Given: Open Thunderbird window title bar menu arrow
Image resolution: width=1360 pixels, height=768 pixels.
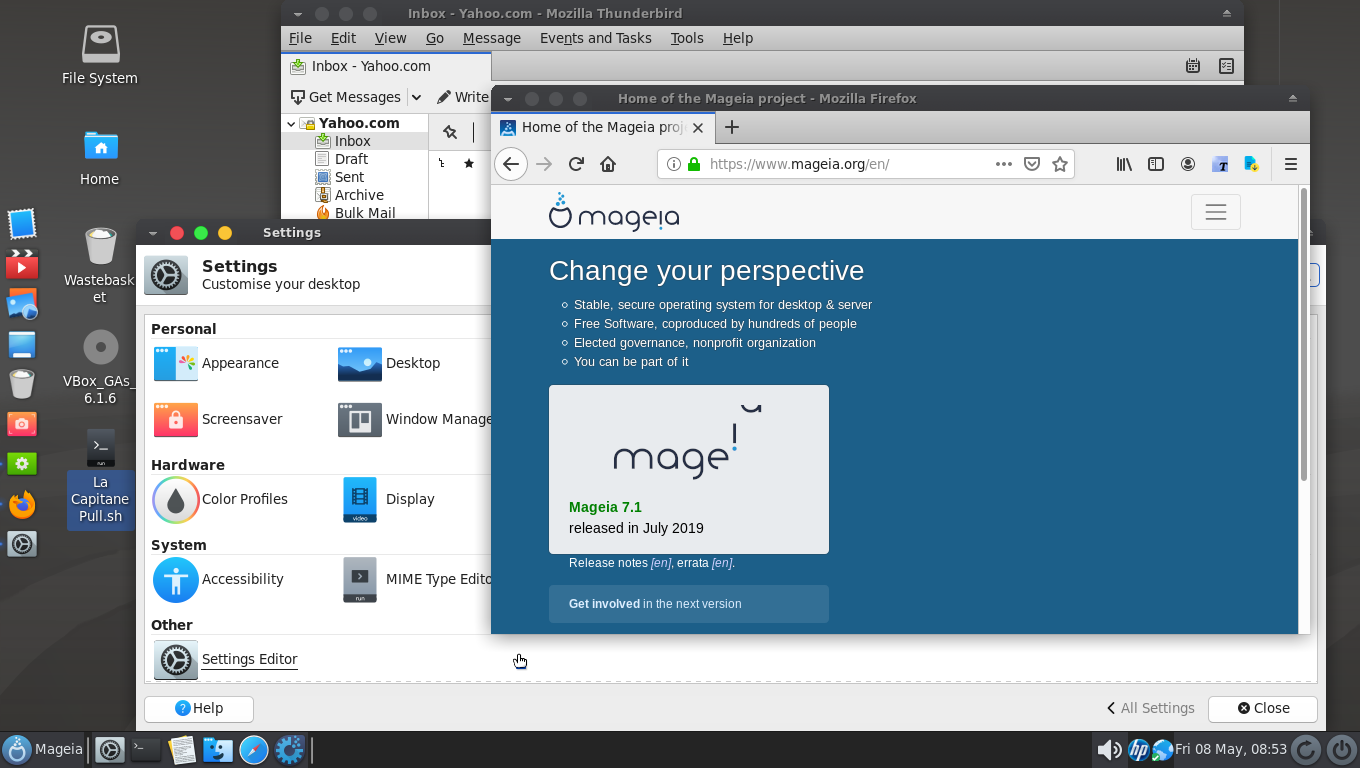Looking at the screenshot, I should pyautogui.click(x=298, y=14).
